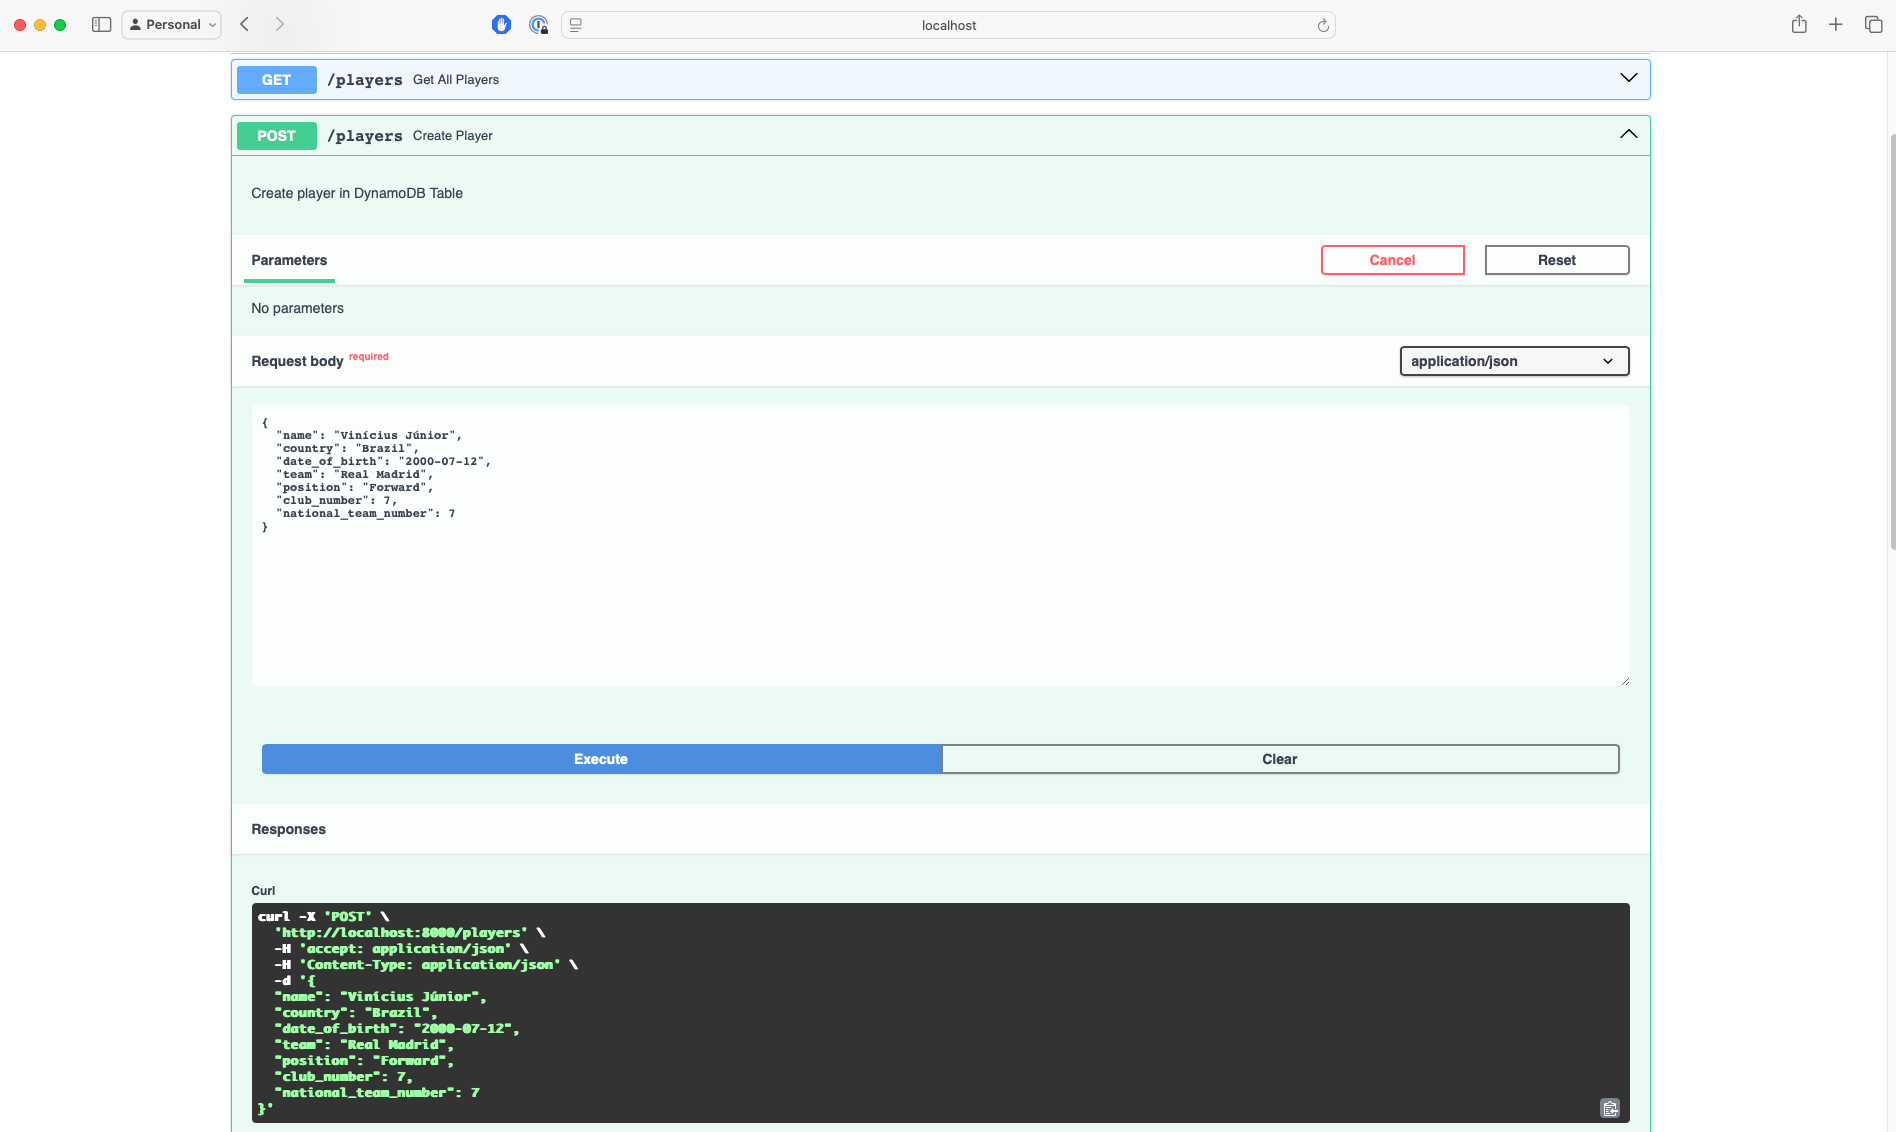This screenshot has width=1896, height=1132.
Task: Click the 'Curl' label
Action: click(263, 890)
